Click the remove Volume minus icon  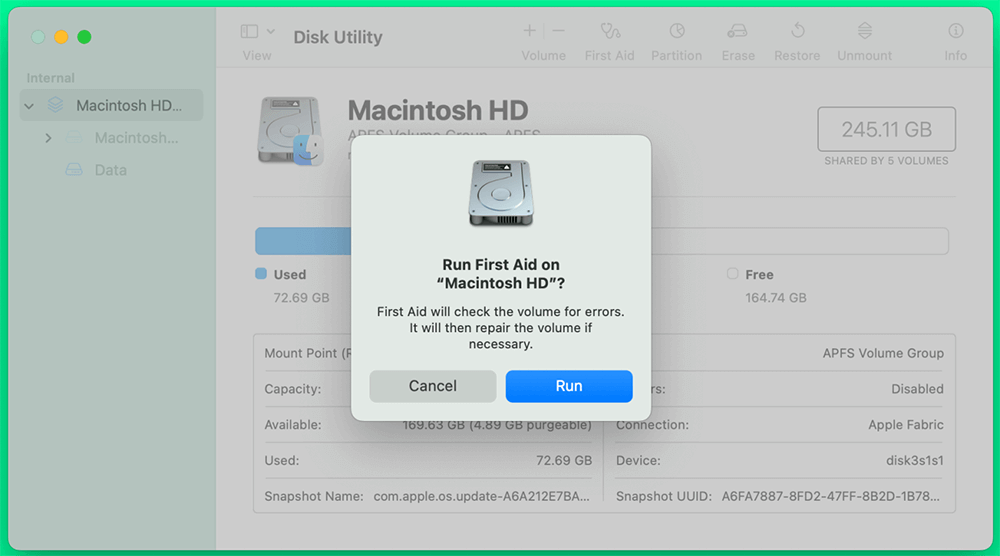(x=559, y=31)
